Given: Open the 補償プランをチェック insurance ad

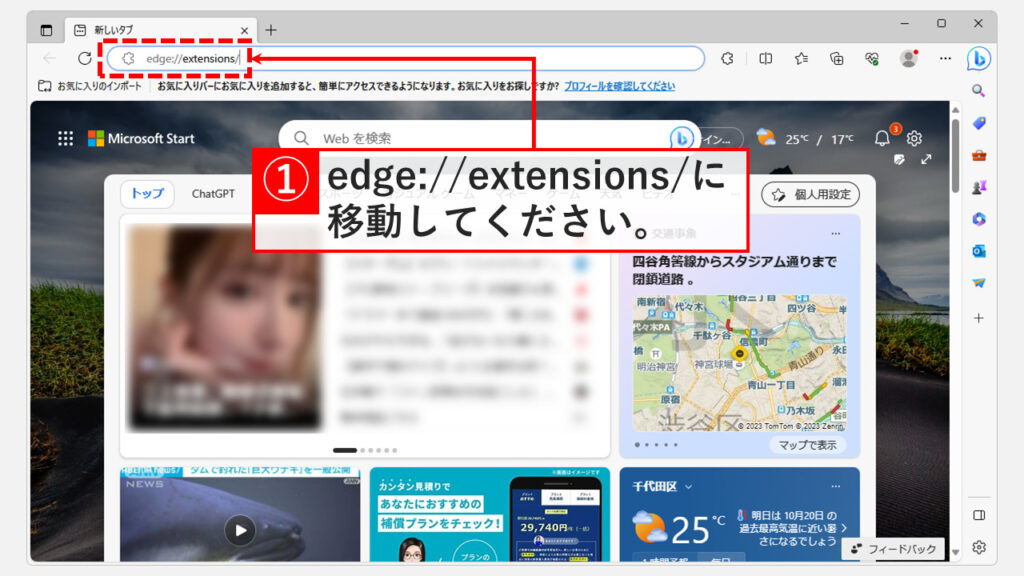Looking at the screenshot, I should [x=490, y=515].
